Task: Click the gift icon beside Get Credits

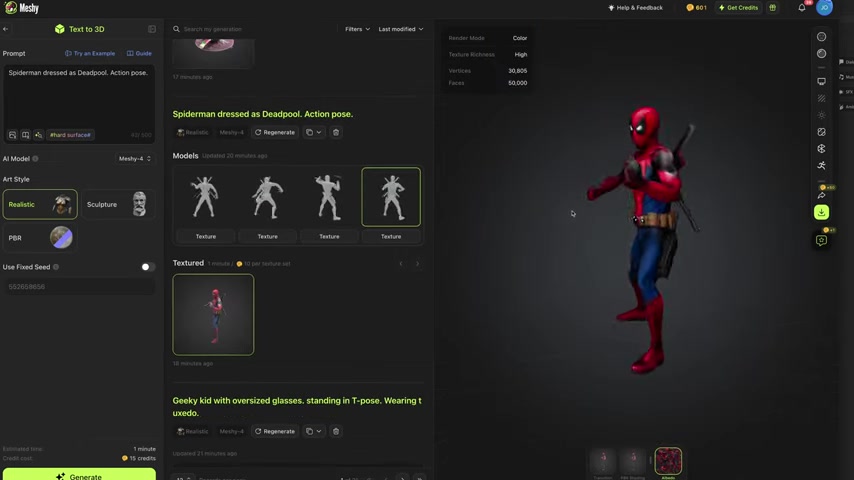Action: [772, 8]
